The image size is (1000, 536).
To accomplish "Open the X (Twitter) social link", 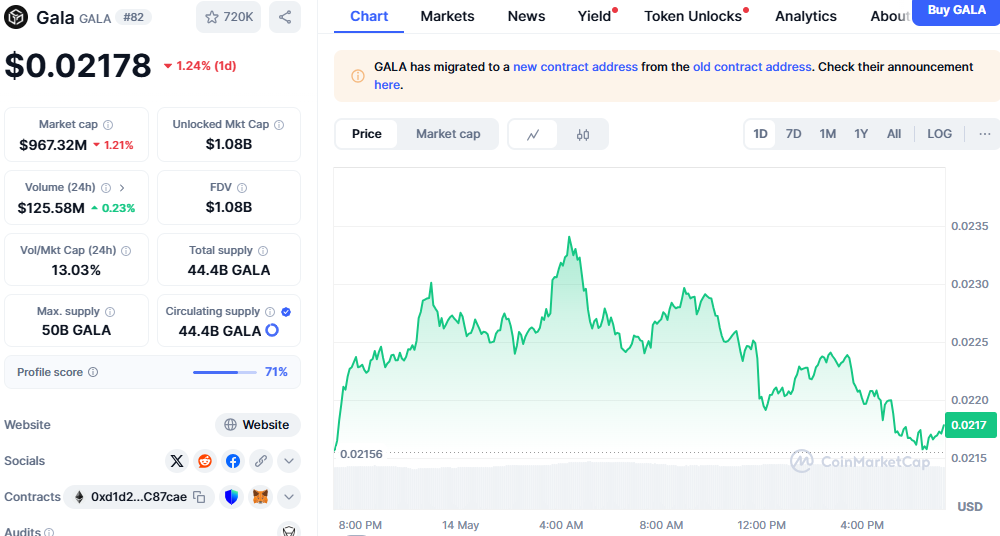I will 177,461.
